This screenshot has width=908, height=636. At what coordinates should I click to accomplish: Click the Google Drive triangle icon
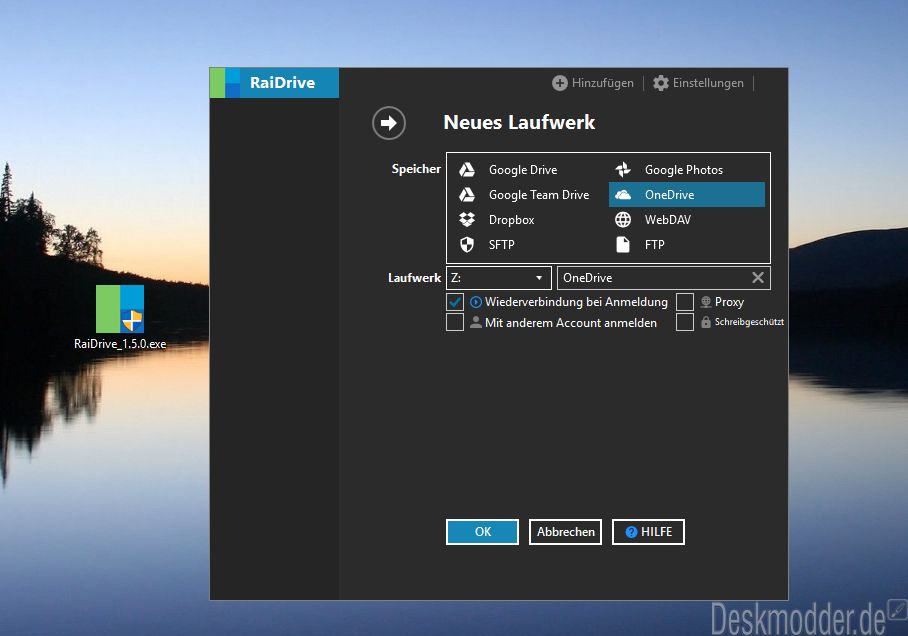(467, 170)
